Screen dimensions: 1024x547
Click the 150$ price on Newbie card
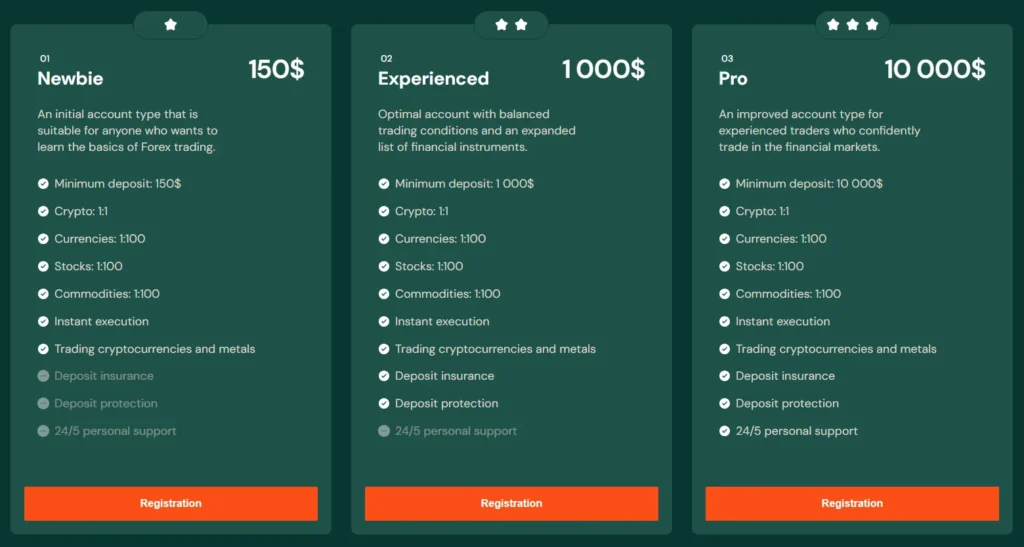click(x=276, y=69)
